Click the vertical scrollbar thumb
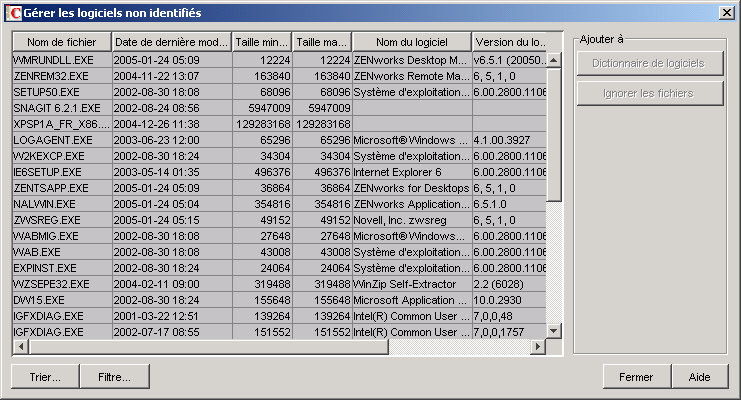741x400 pixels. (x=554, y=135)
